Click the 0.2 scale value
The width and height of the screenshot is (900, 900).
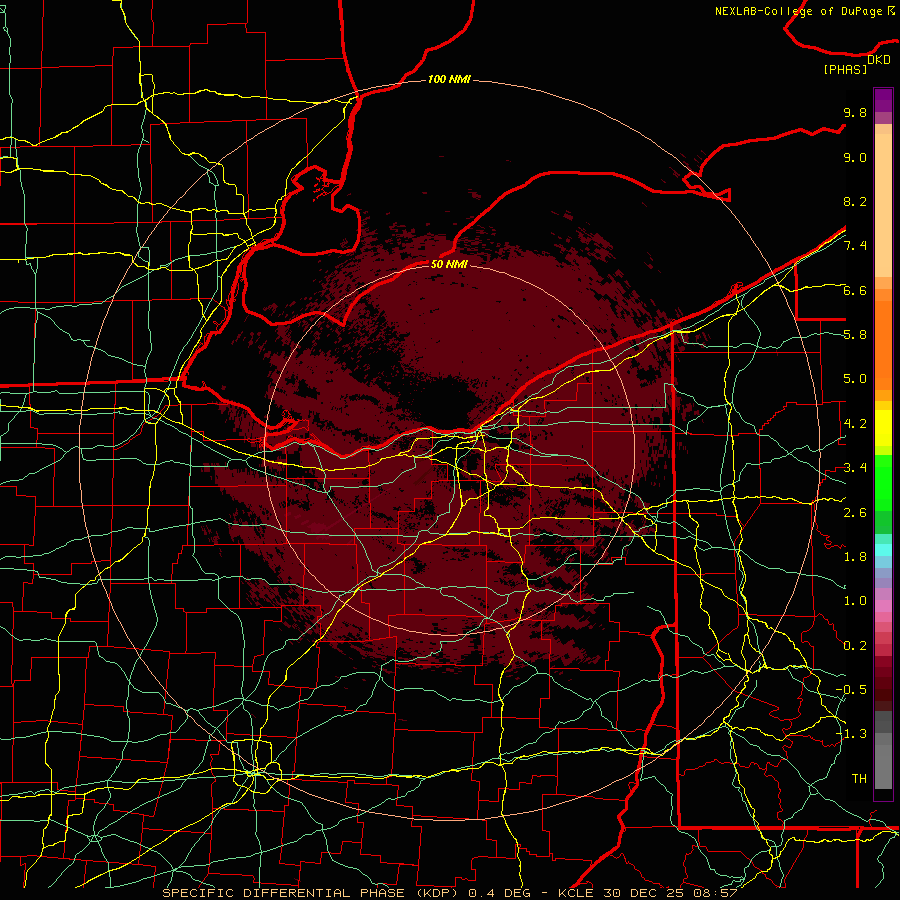point(855,646)
